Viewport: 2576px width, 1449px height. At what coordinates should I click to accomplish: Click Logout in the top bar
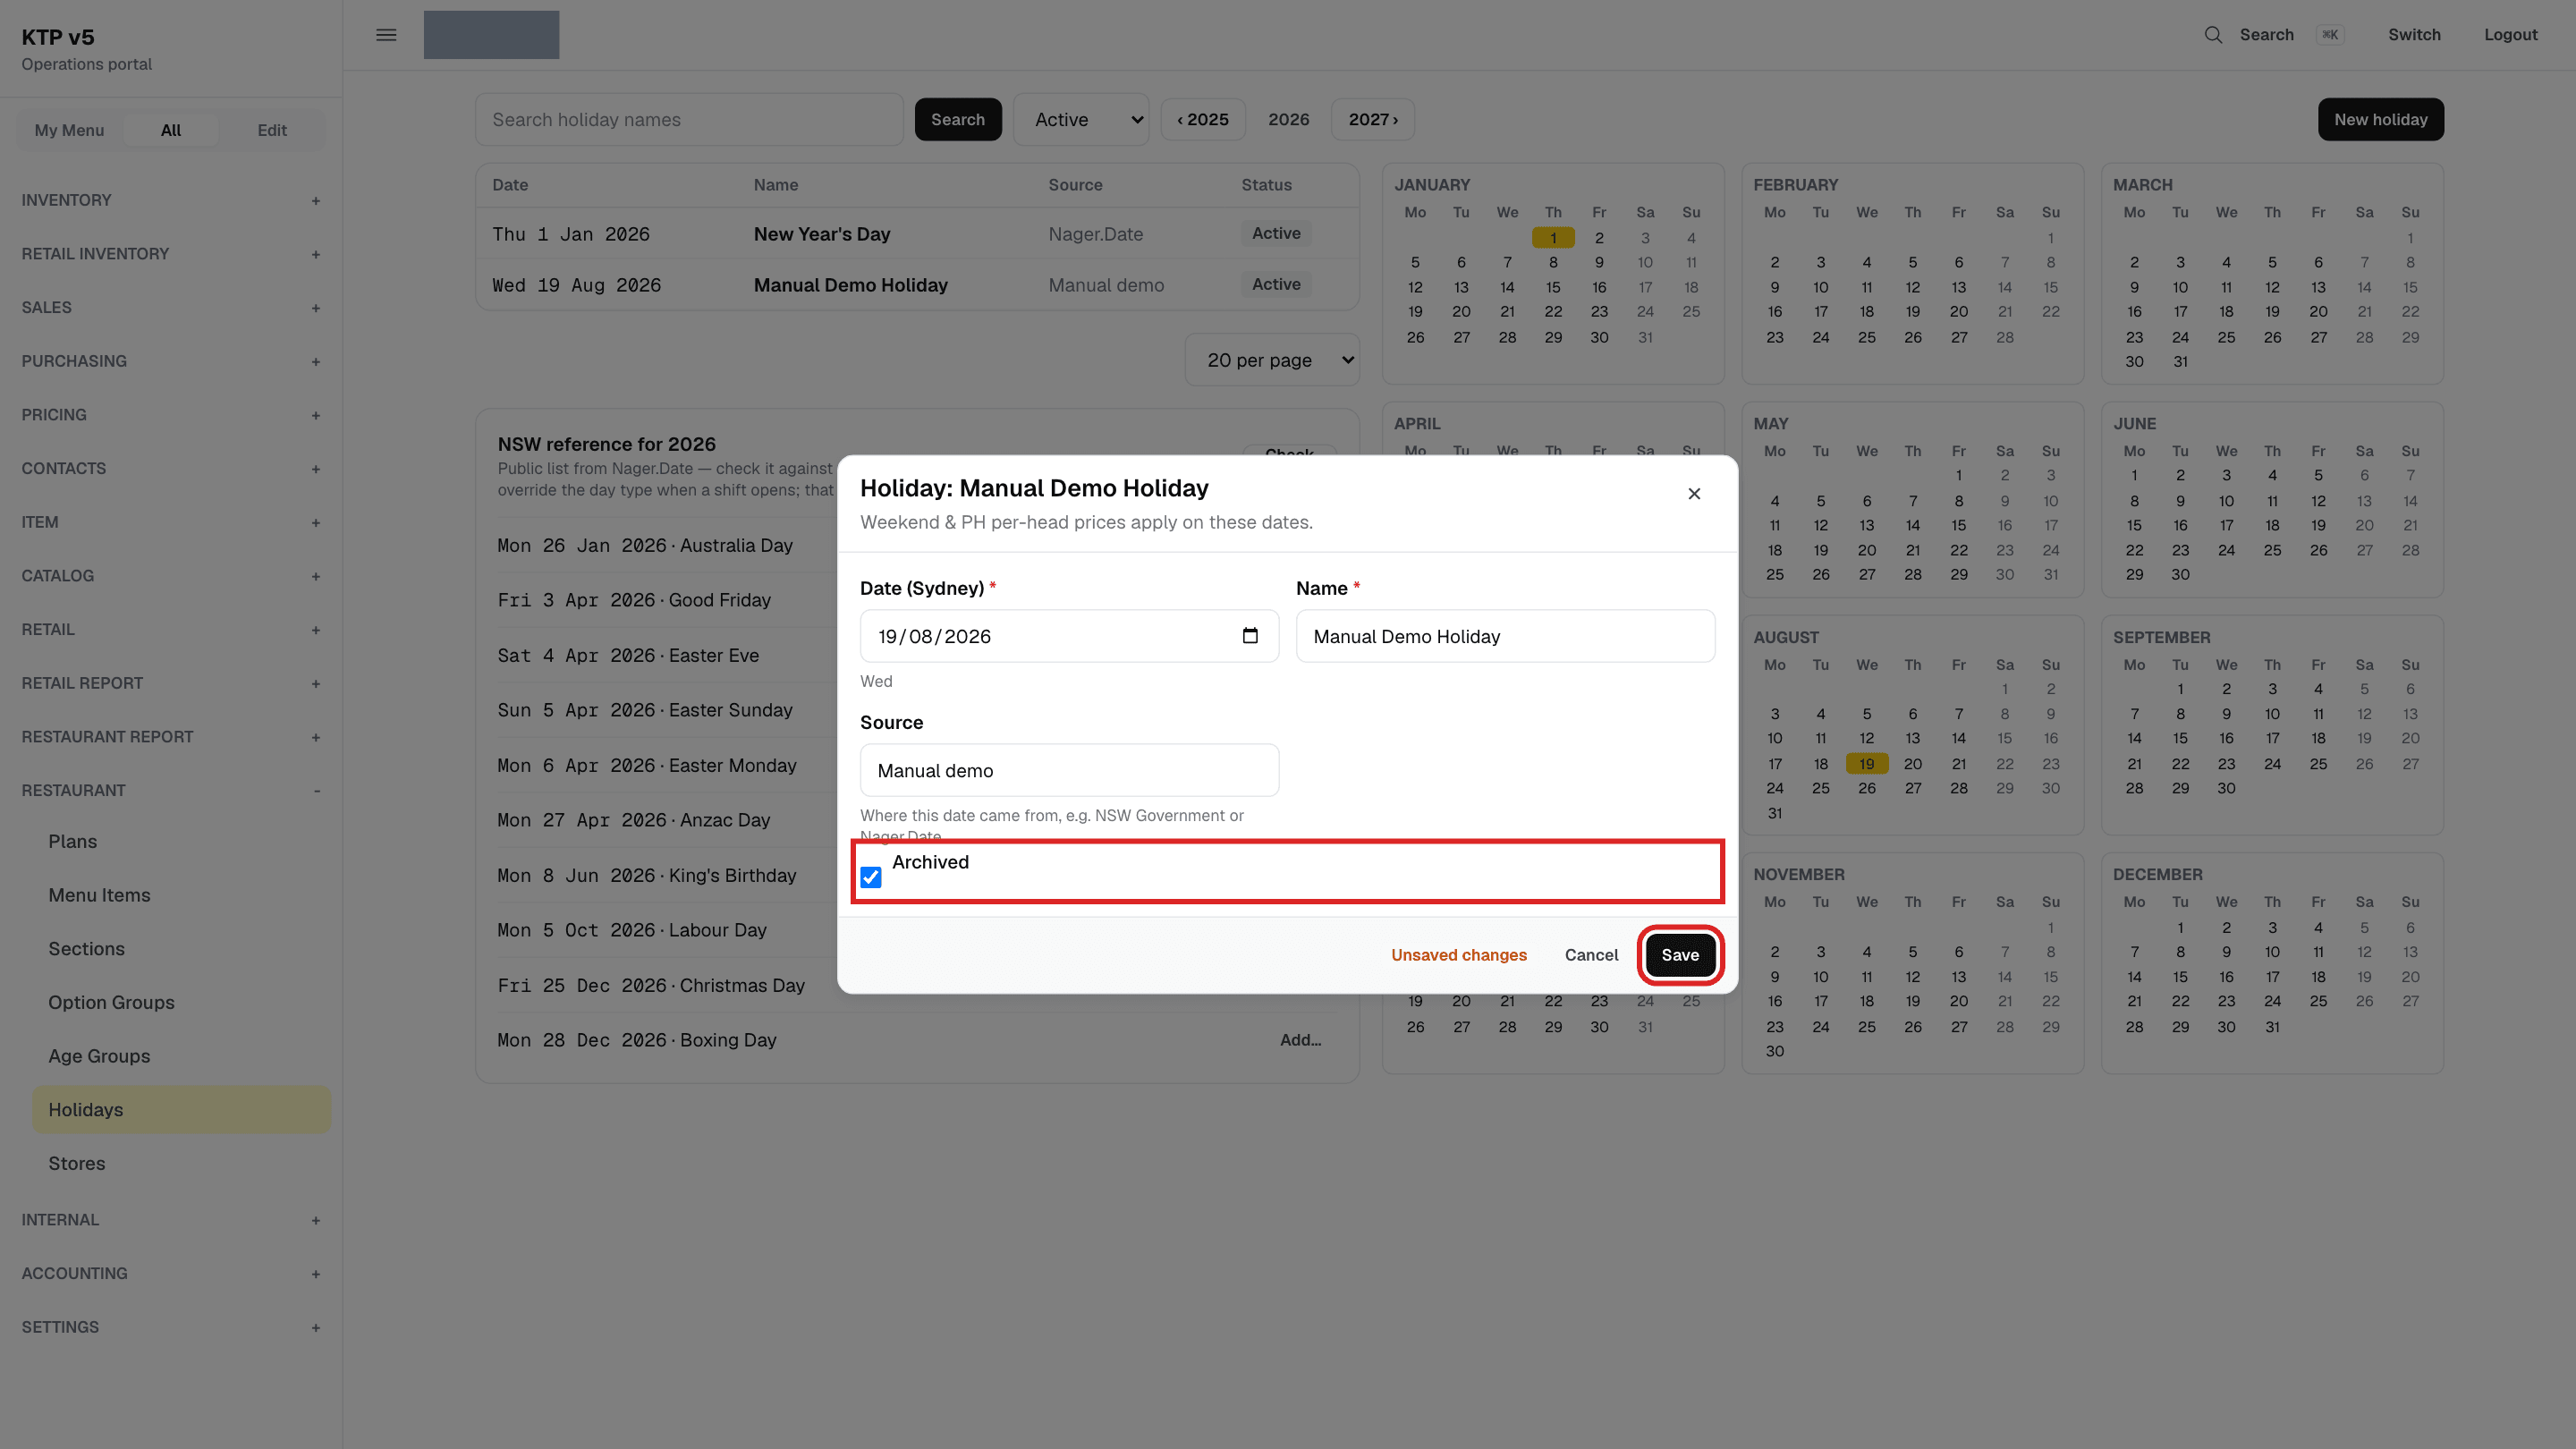tap(2510, 35)
